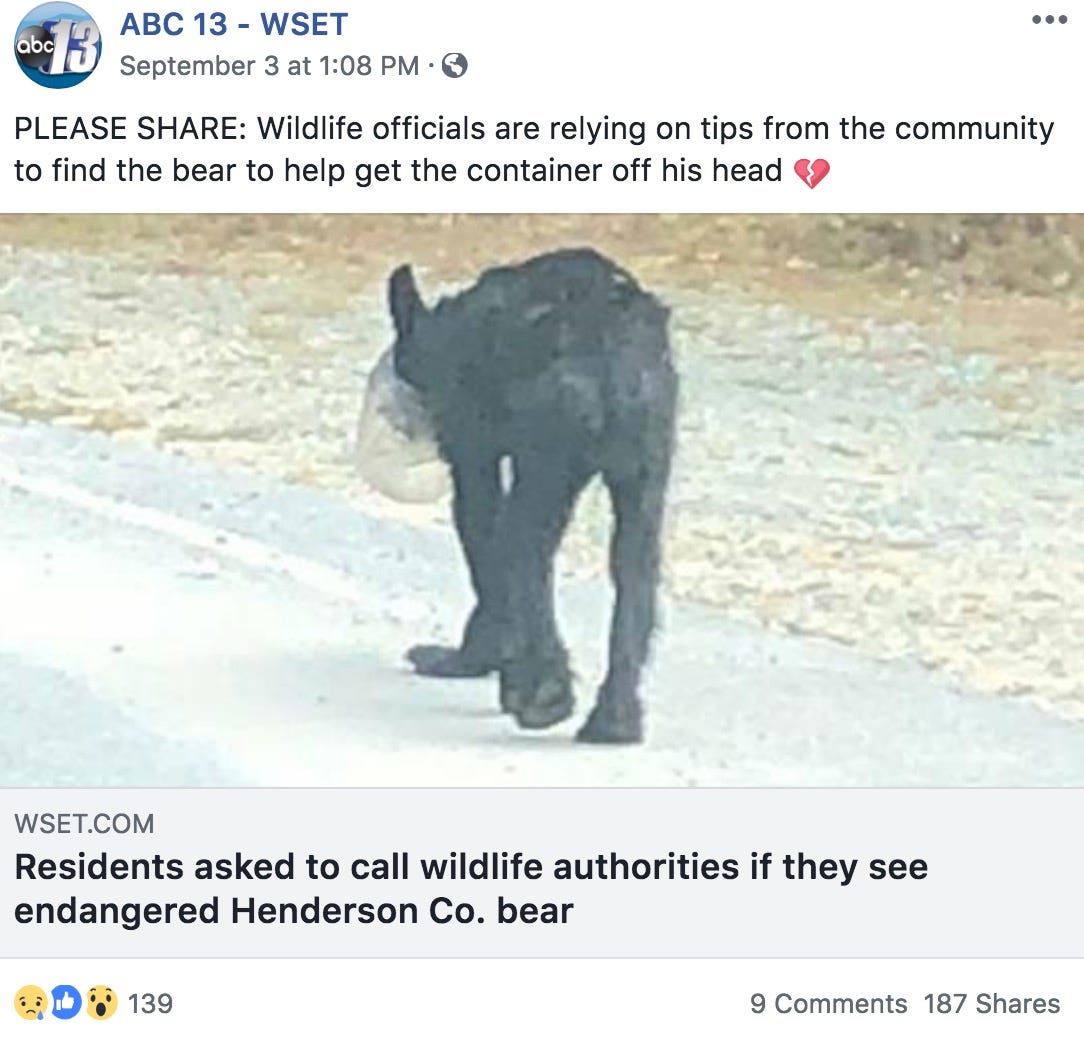The image size is (1084, 1044).
Task: Click the September 3 at 1:08 PM timestamp
Action: point(269,66)
